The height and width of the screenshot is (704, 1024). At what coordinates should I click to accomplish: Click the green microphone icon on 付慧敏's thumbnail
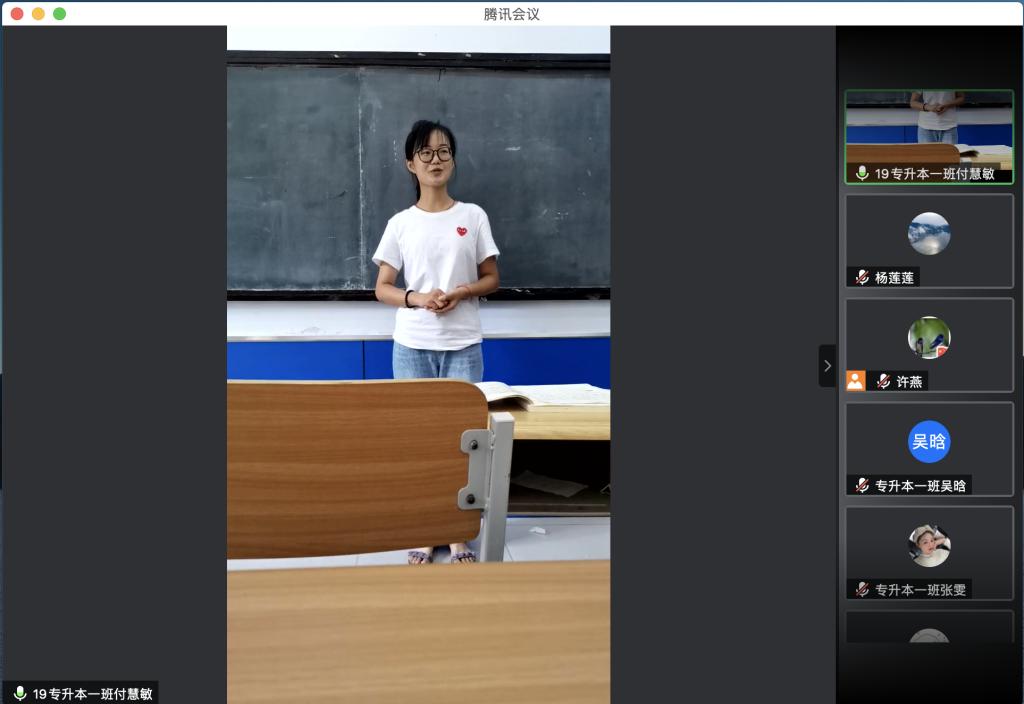pos(862,173)
